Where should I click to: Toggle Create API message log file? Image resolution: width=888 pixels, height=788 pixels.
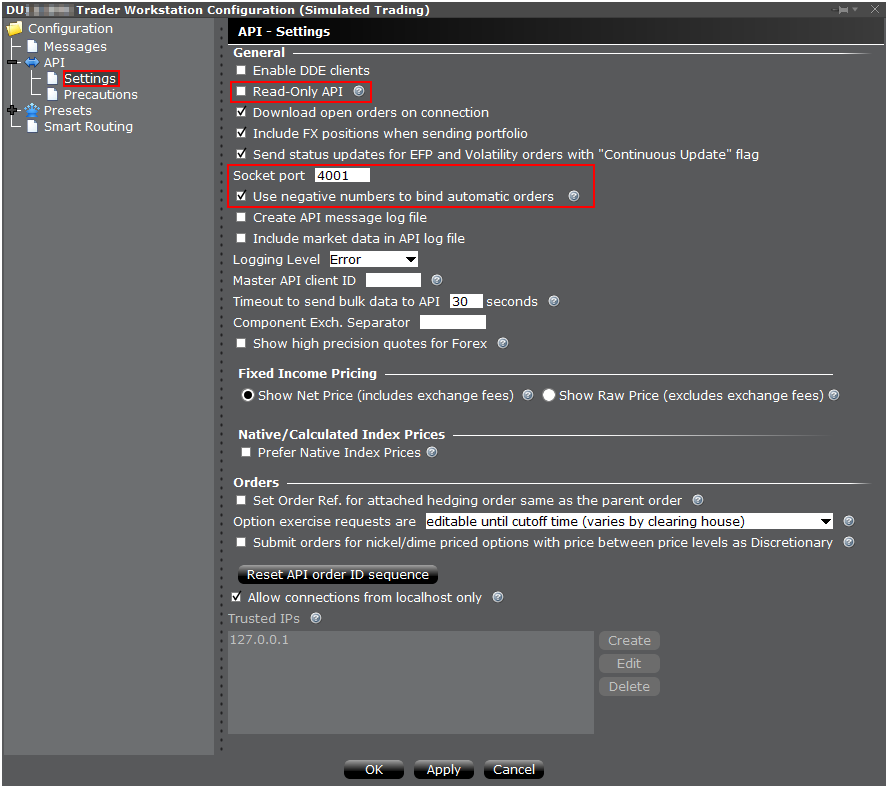tap(241, 218)
